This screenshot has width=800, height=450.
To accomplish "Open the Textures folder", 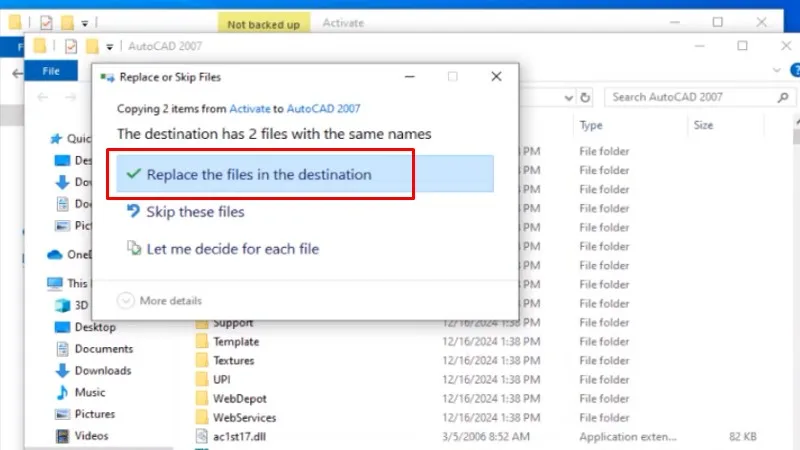I will click(x=233, y=360).
